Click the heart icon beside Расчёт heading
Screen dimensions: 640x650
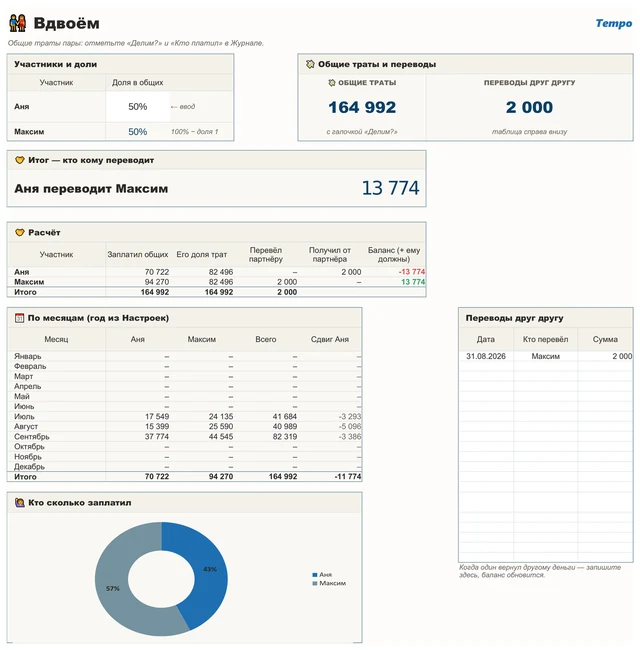(19, 232)
